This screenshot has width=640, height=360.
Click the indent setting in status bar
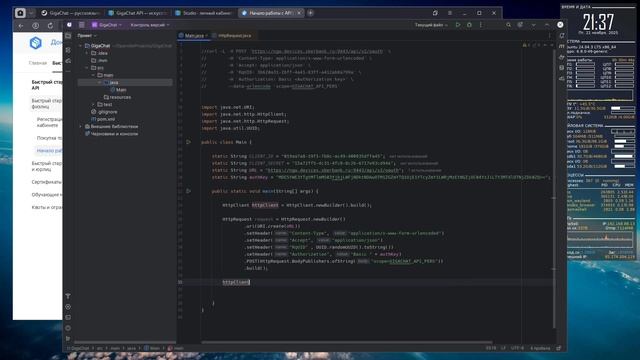540,348
